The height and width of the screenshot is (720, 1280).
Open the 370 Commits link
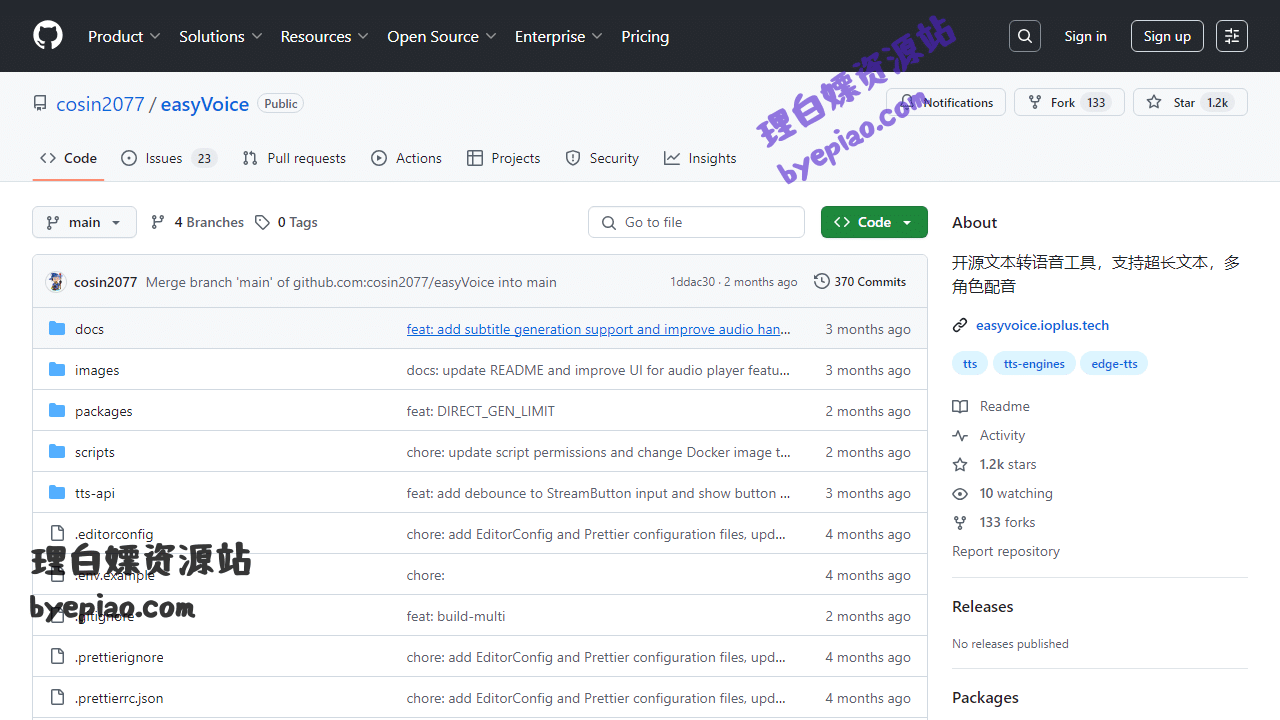click(x=860, y=281)
